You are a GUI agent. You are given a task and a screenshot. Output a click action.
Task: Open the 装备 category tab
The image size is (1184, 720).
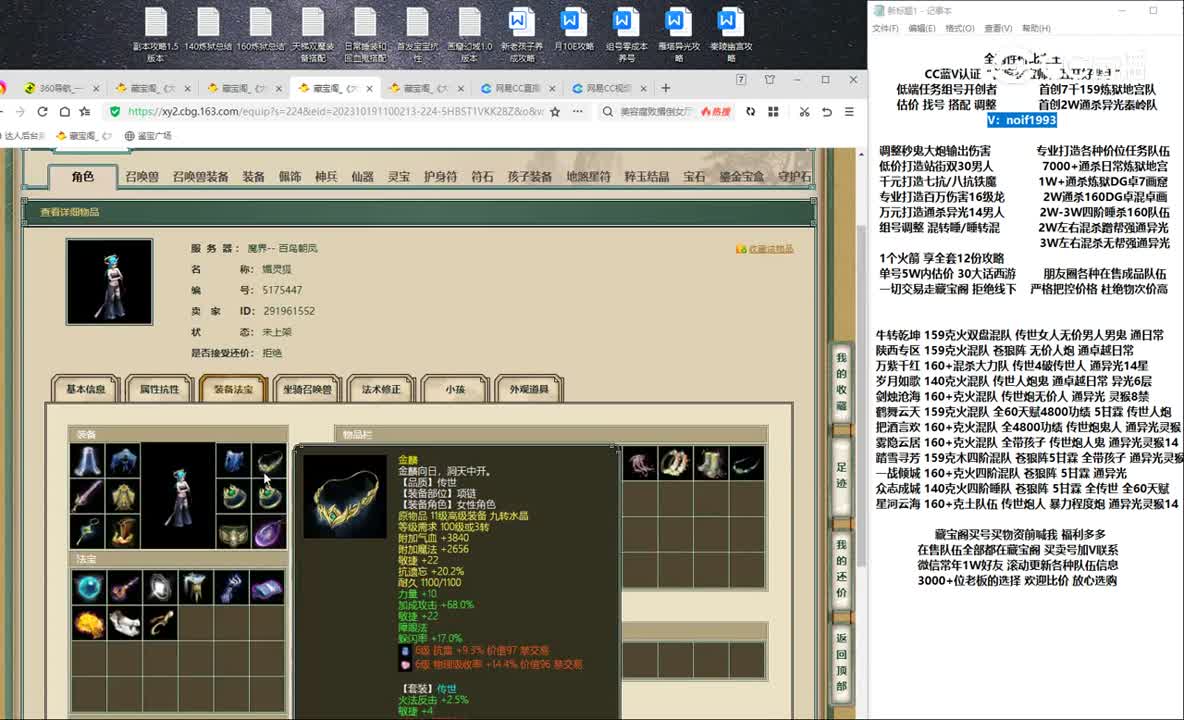coord(253,177)
